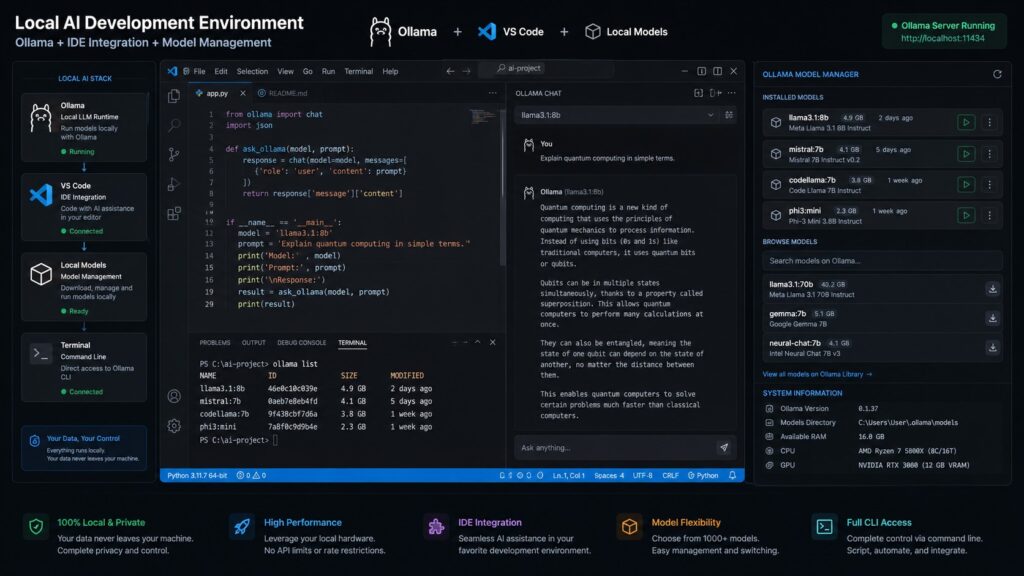Screen dimensions: 1024x576
Task: Open more options for mistral:7b model
Action: (989, 153)
